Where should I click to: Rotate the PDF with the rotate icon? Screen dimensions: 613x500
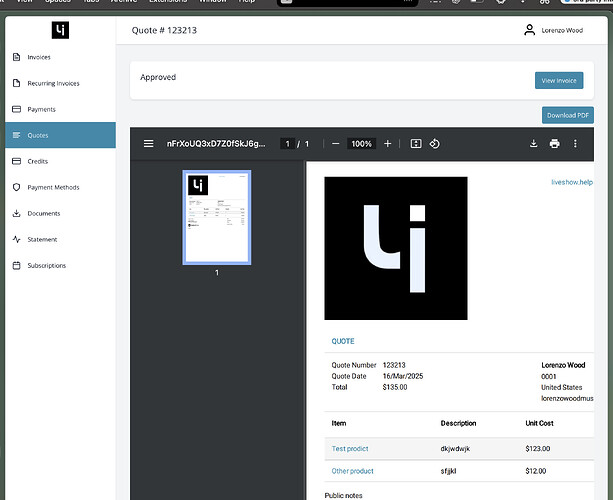click(434, 144)
